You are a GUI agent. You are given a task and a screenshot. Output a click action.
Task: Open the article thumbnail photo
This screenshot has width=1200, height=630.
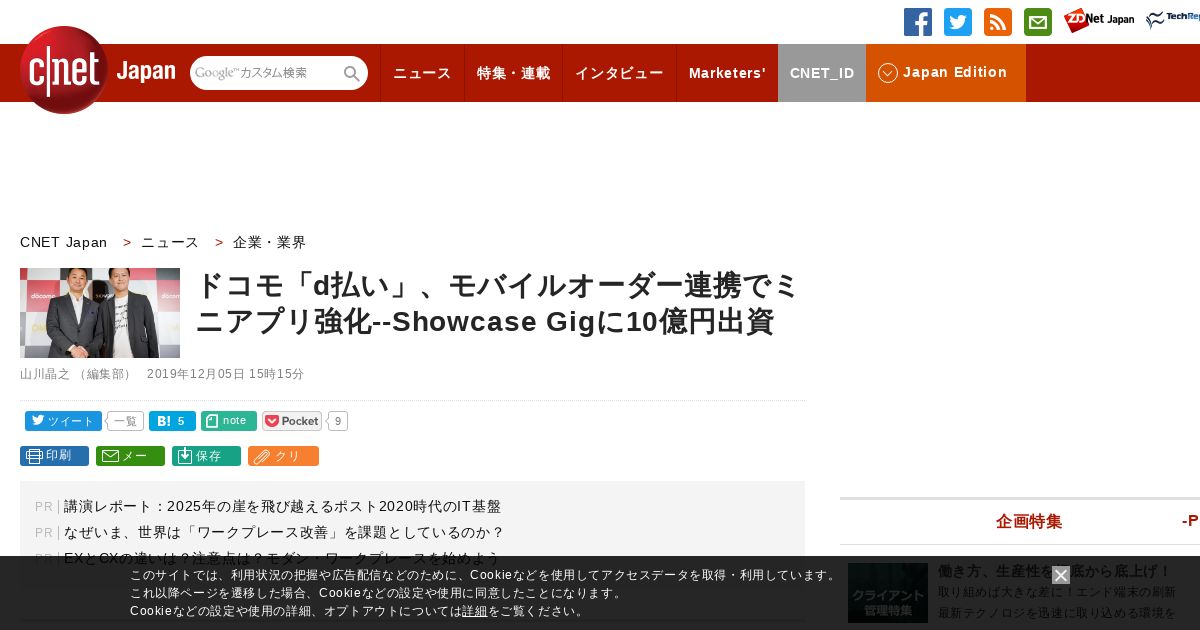coord(100,313)
